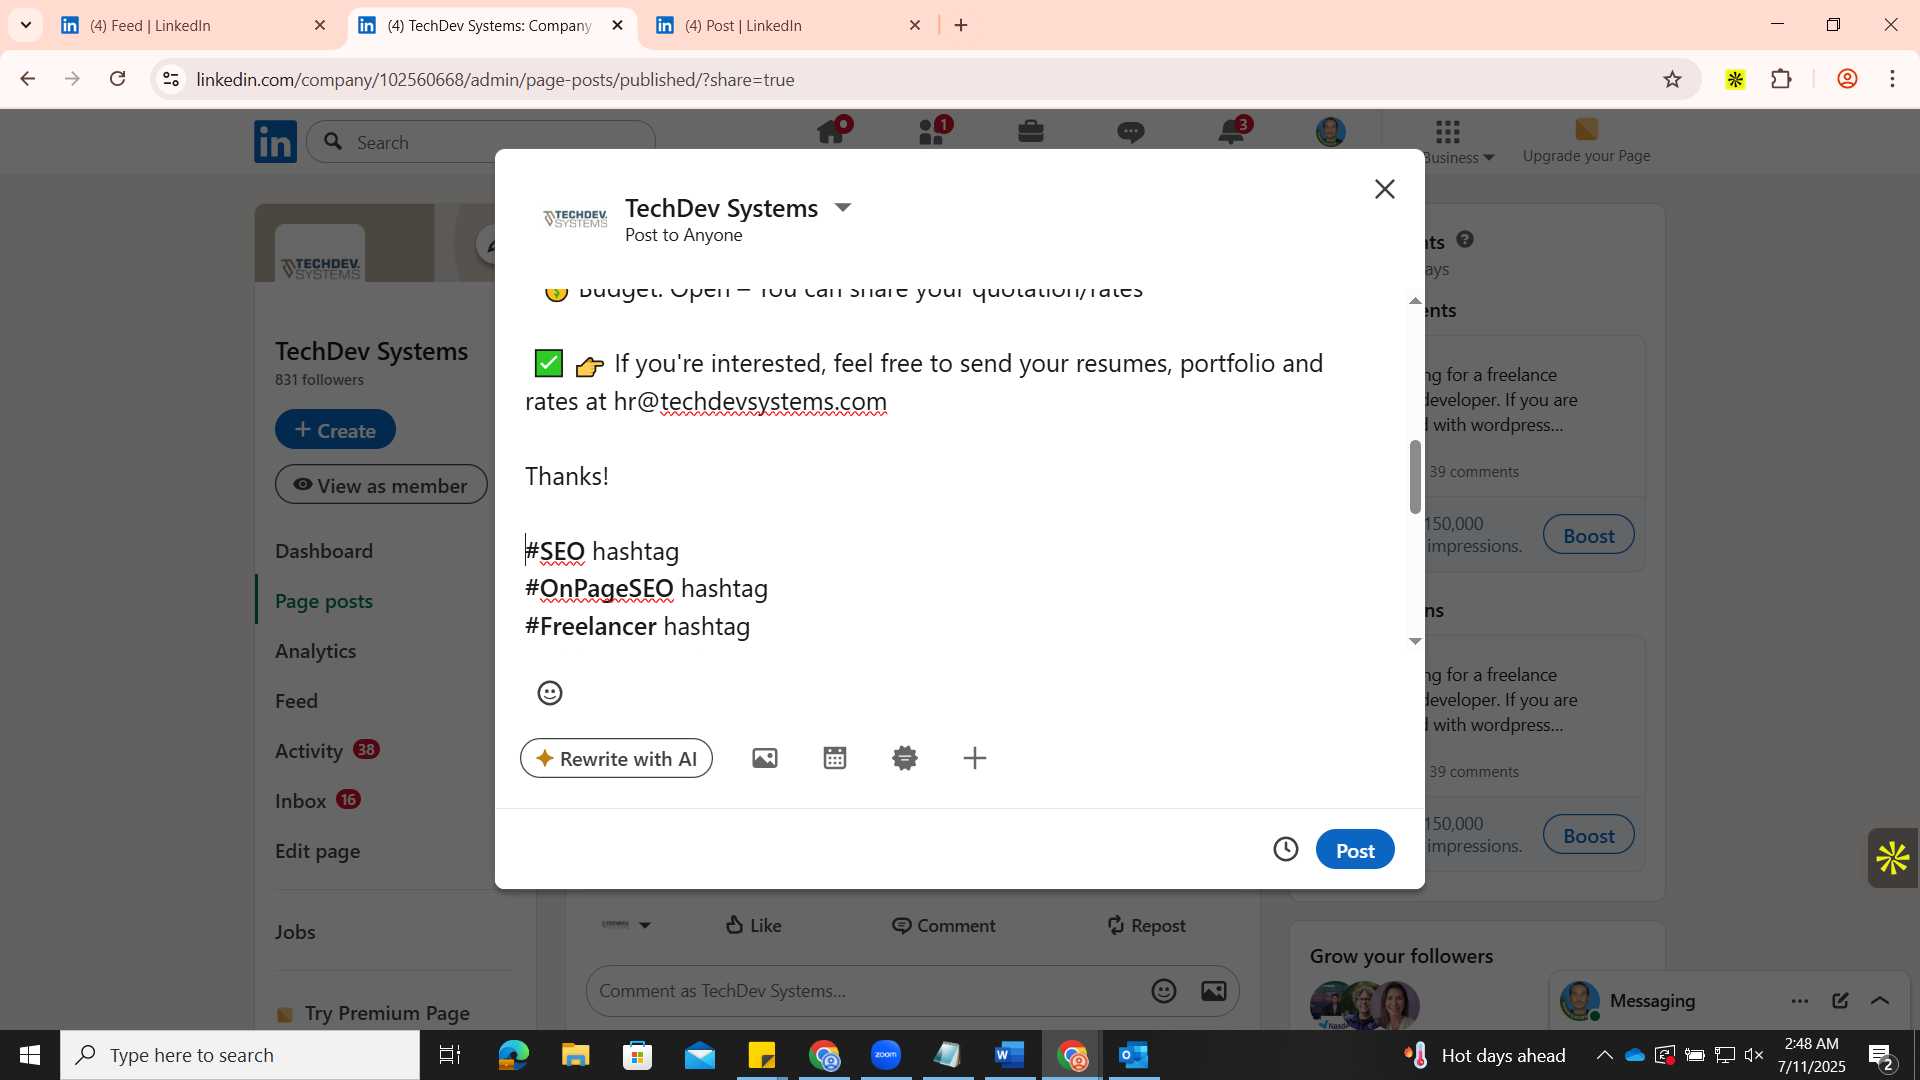Click the emoji picker smiley in post composer
This screenshot has height=1080, width=1920.
pyautogui.click(x=550, y=693)
